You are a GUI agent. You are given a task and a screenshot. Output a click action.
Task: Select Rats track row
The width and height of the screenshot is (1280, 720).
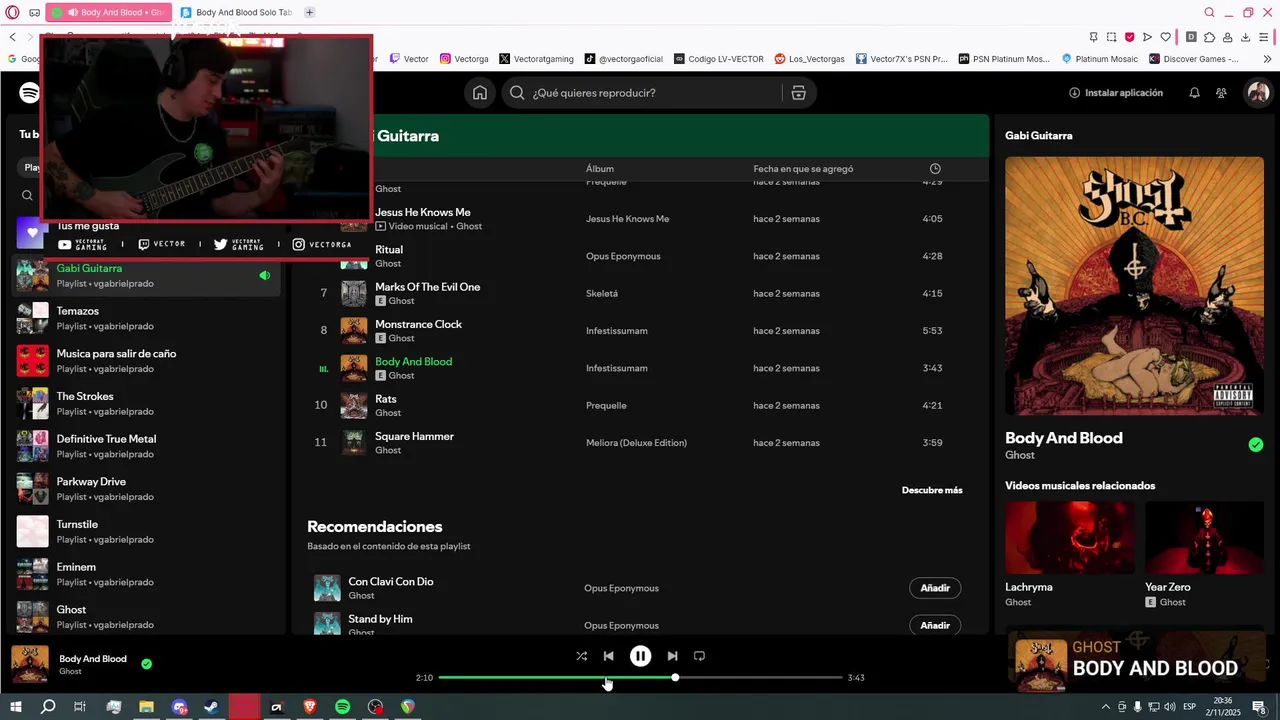pos(640,405)
